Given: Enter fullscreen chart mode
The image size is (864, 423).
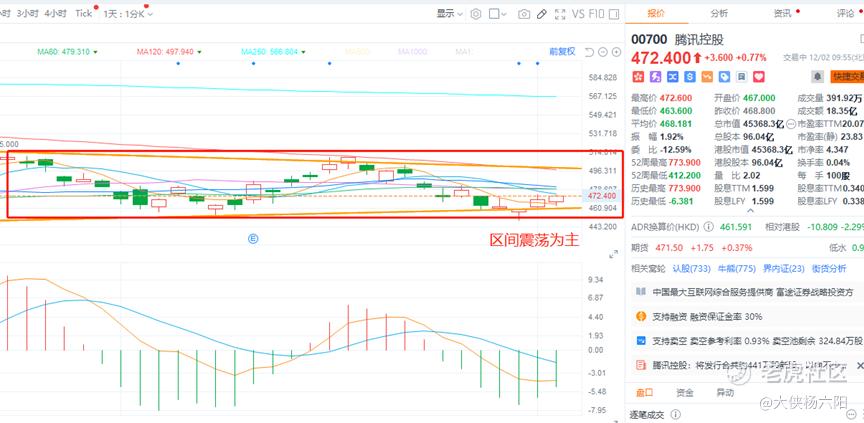Looking at the screenshot, I should [560, 14].
